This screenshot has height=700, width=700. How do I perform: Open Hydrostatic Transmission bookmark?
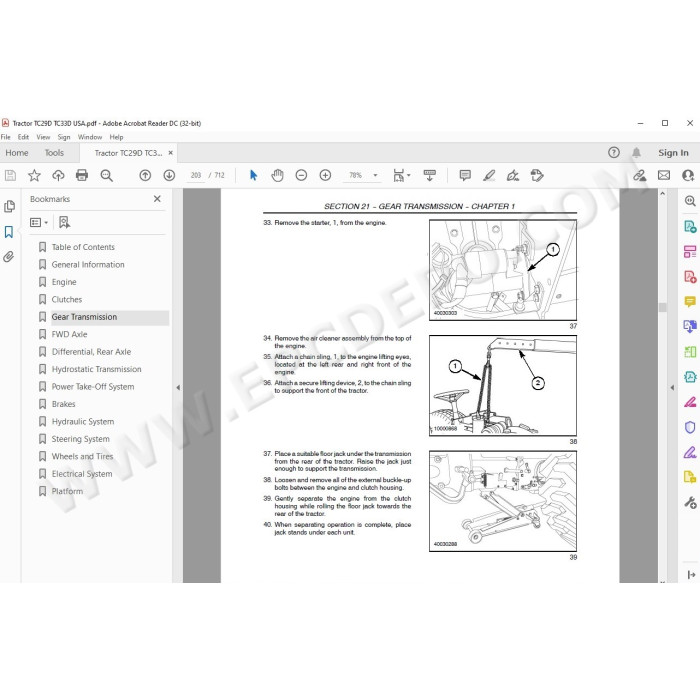96,369
